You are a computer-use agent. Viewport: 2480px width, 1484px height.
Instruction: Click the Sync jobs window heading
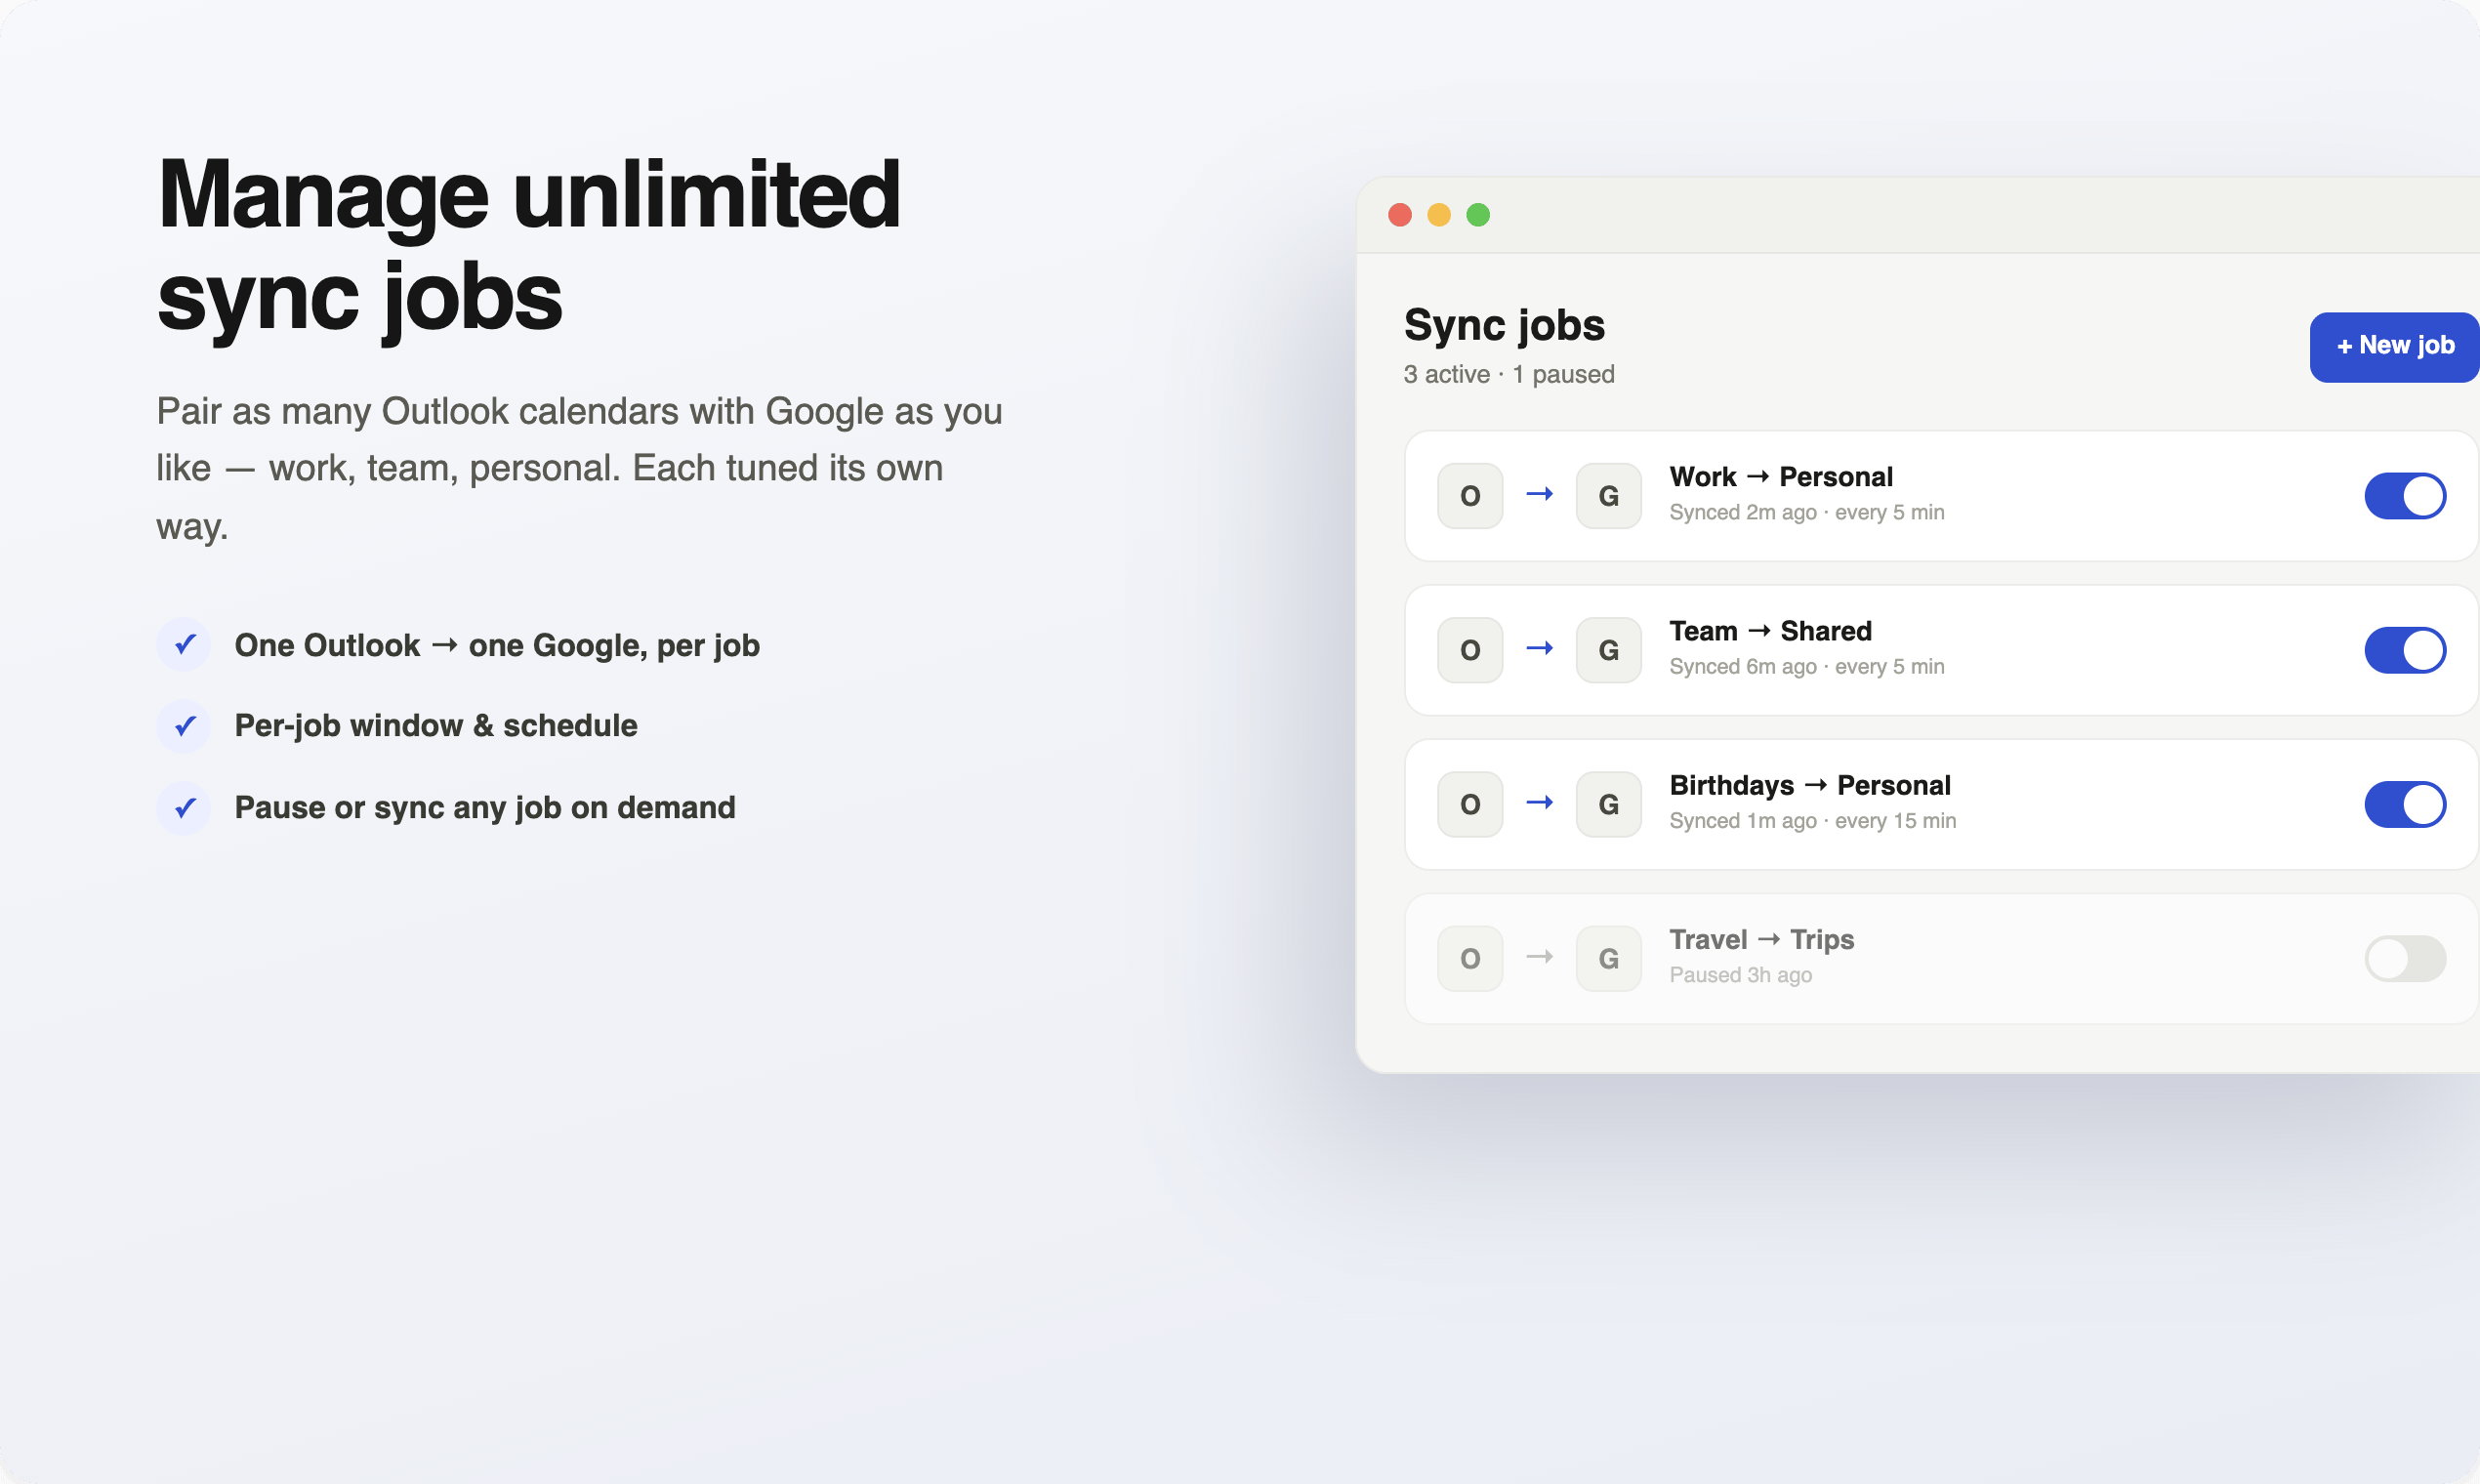click(1504, 325)
